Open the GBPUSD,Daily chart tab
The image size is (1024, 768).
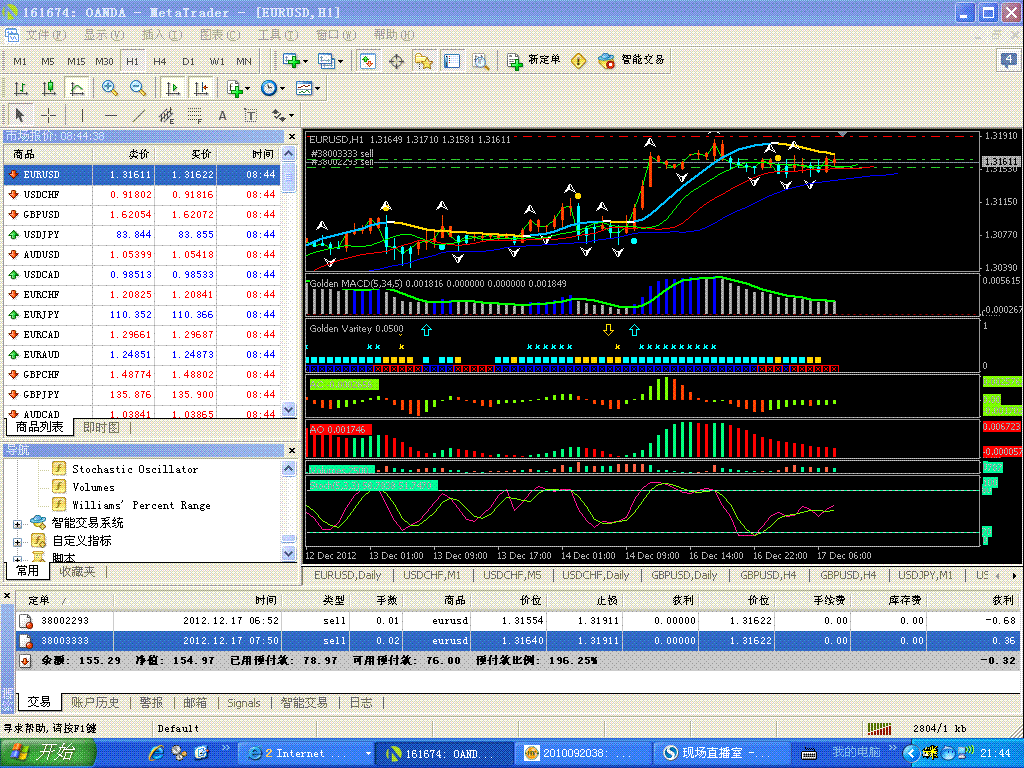tap(685, 575)
